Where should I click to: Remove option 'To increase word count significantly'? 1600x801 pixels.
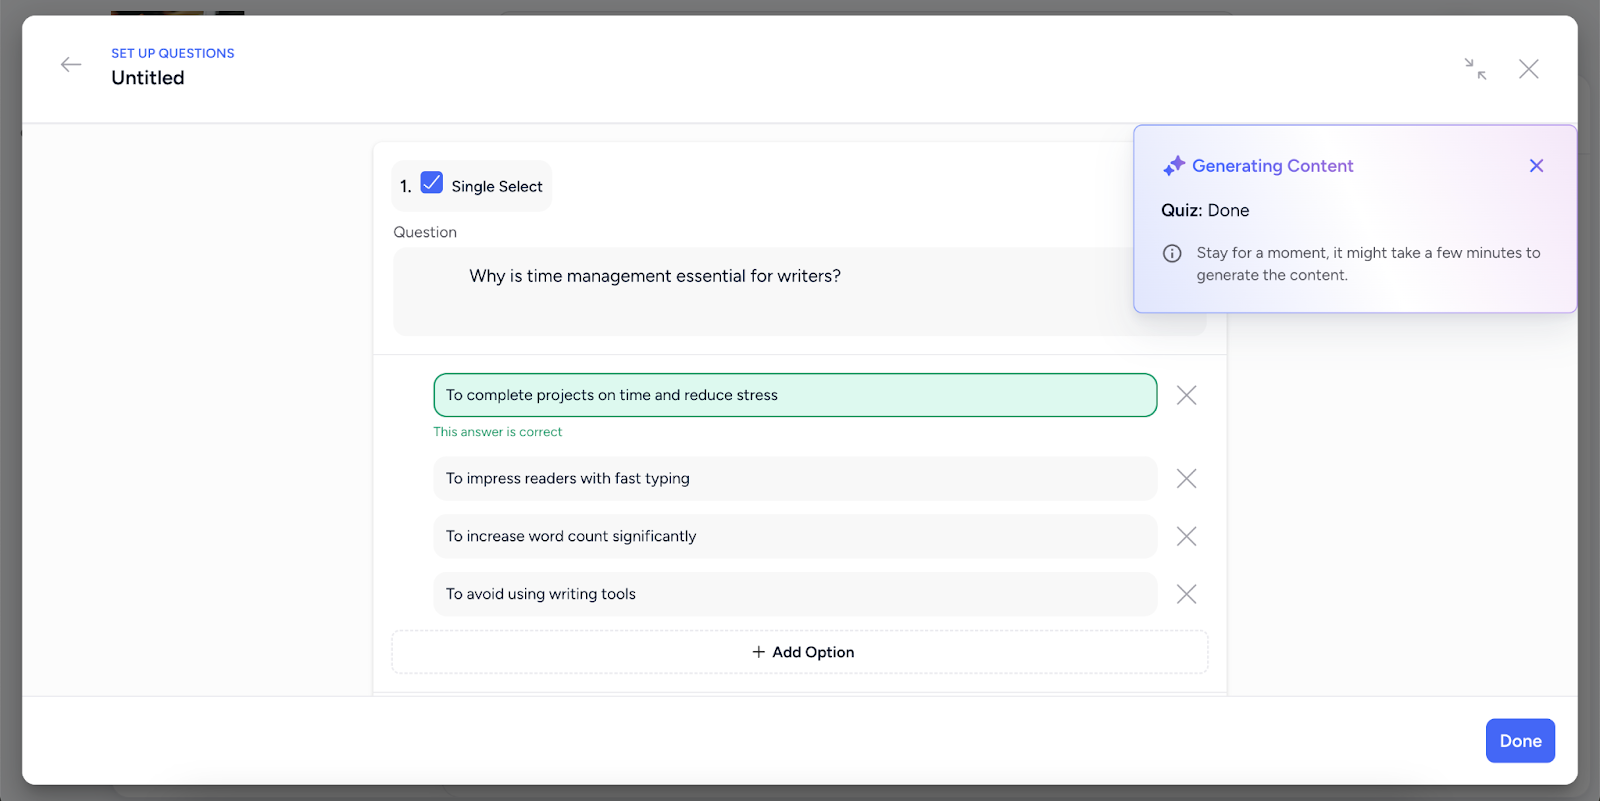[1186, 537]
